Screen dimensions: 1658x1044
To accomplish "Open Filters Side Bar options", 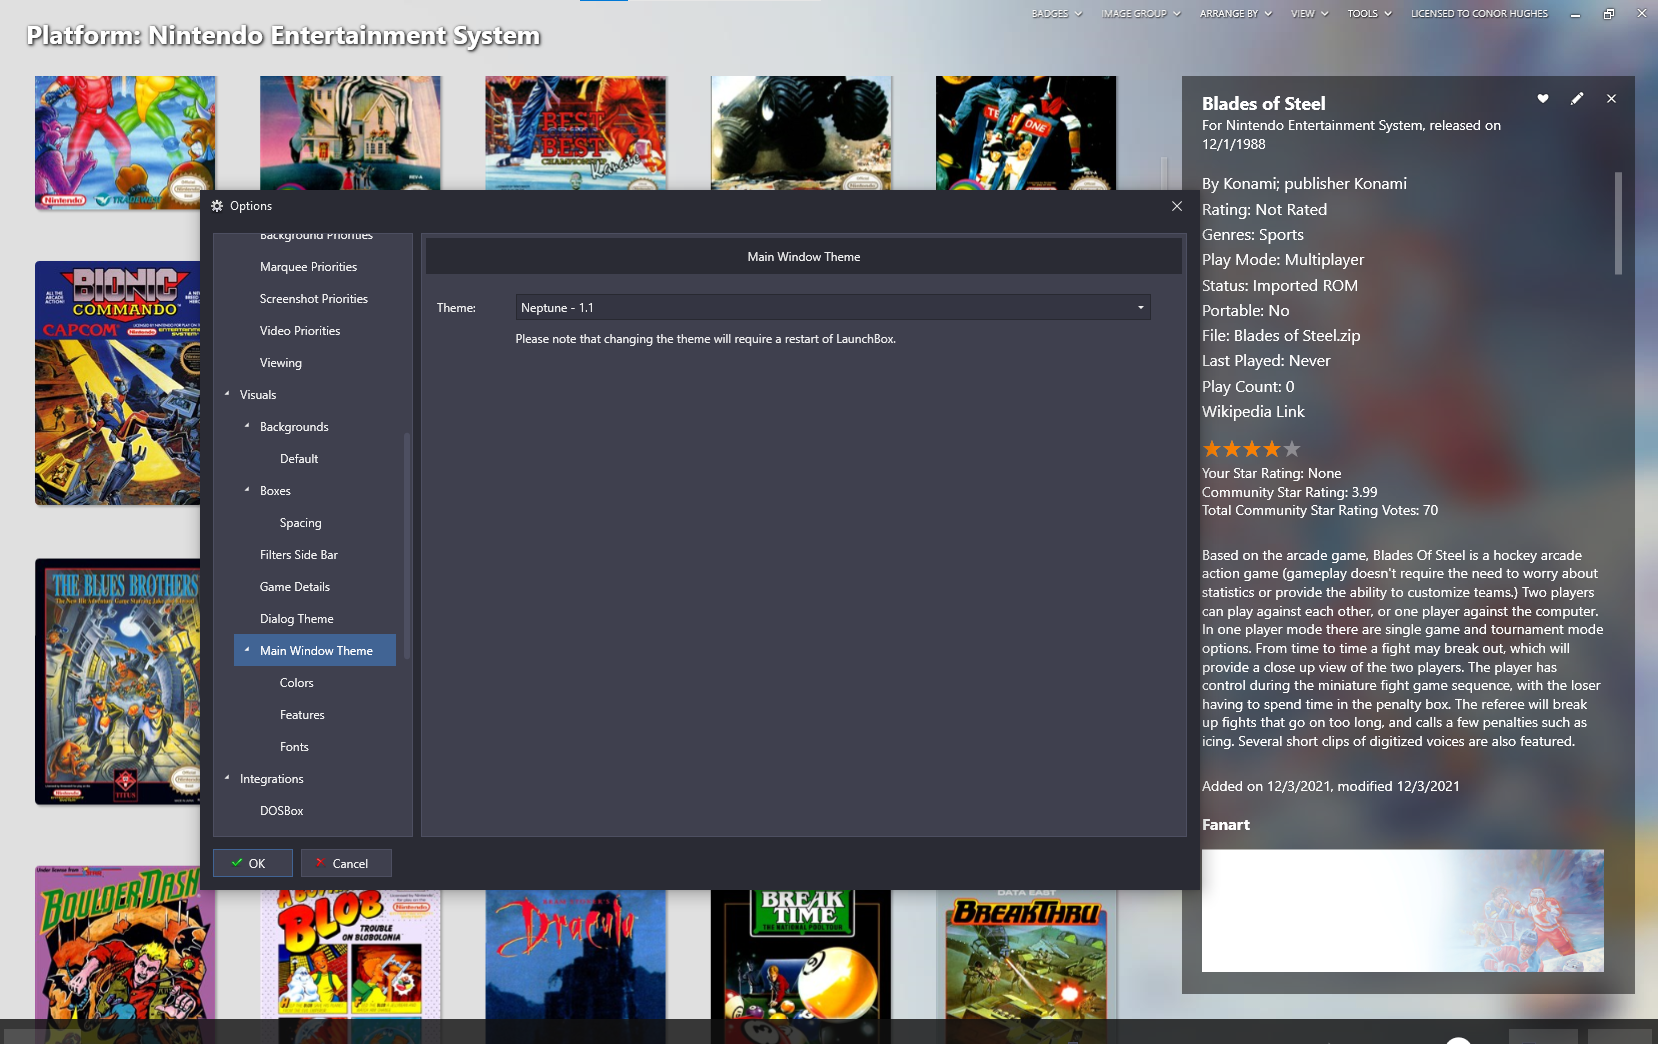I will click(x=299, y=555).
